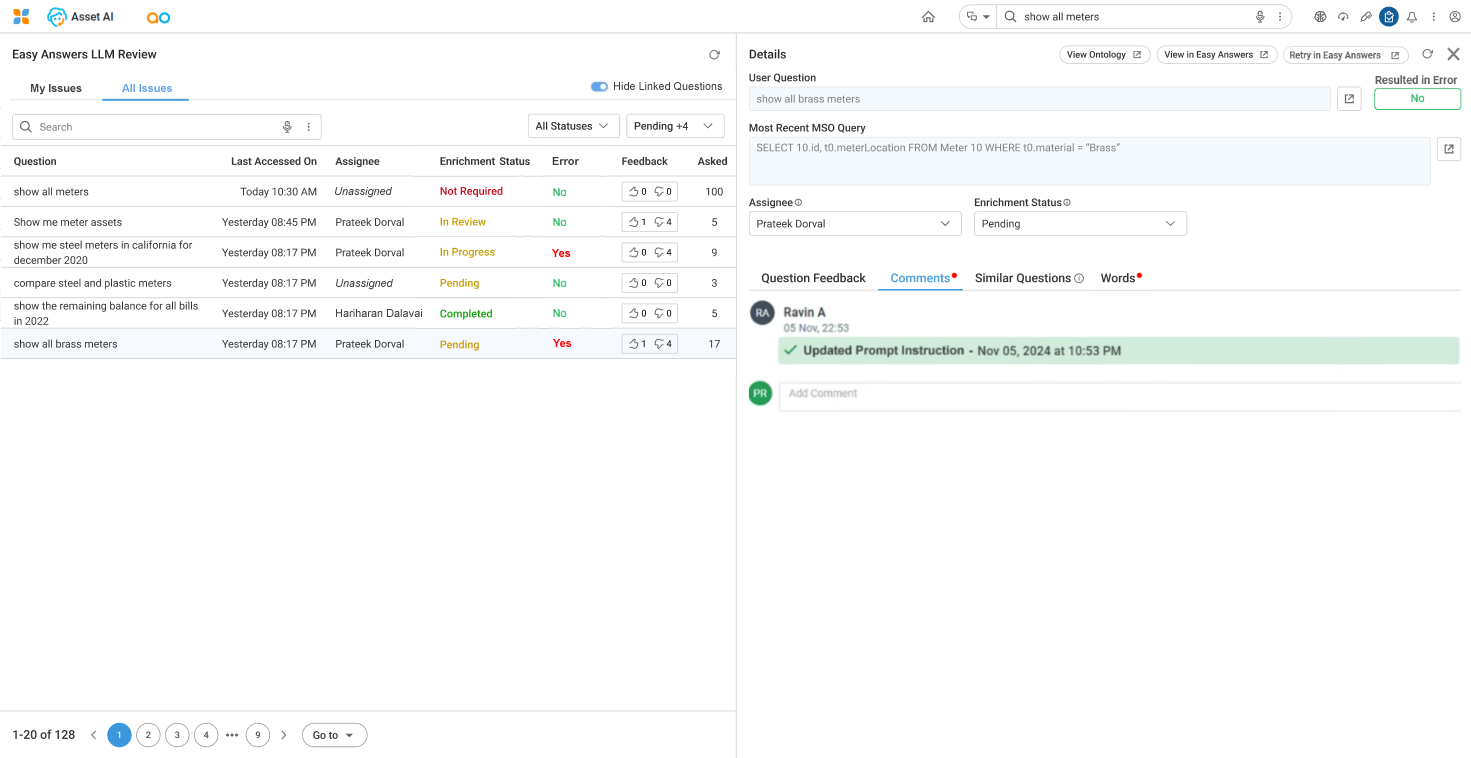Refresh the Easy Answers LLM Review list
1471x758 pixels.
pyautogui.click(x=714, y=55)
